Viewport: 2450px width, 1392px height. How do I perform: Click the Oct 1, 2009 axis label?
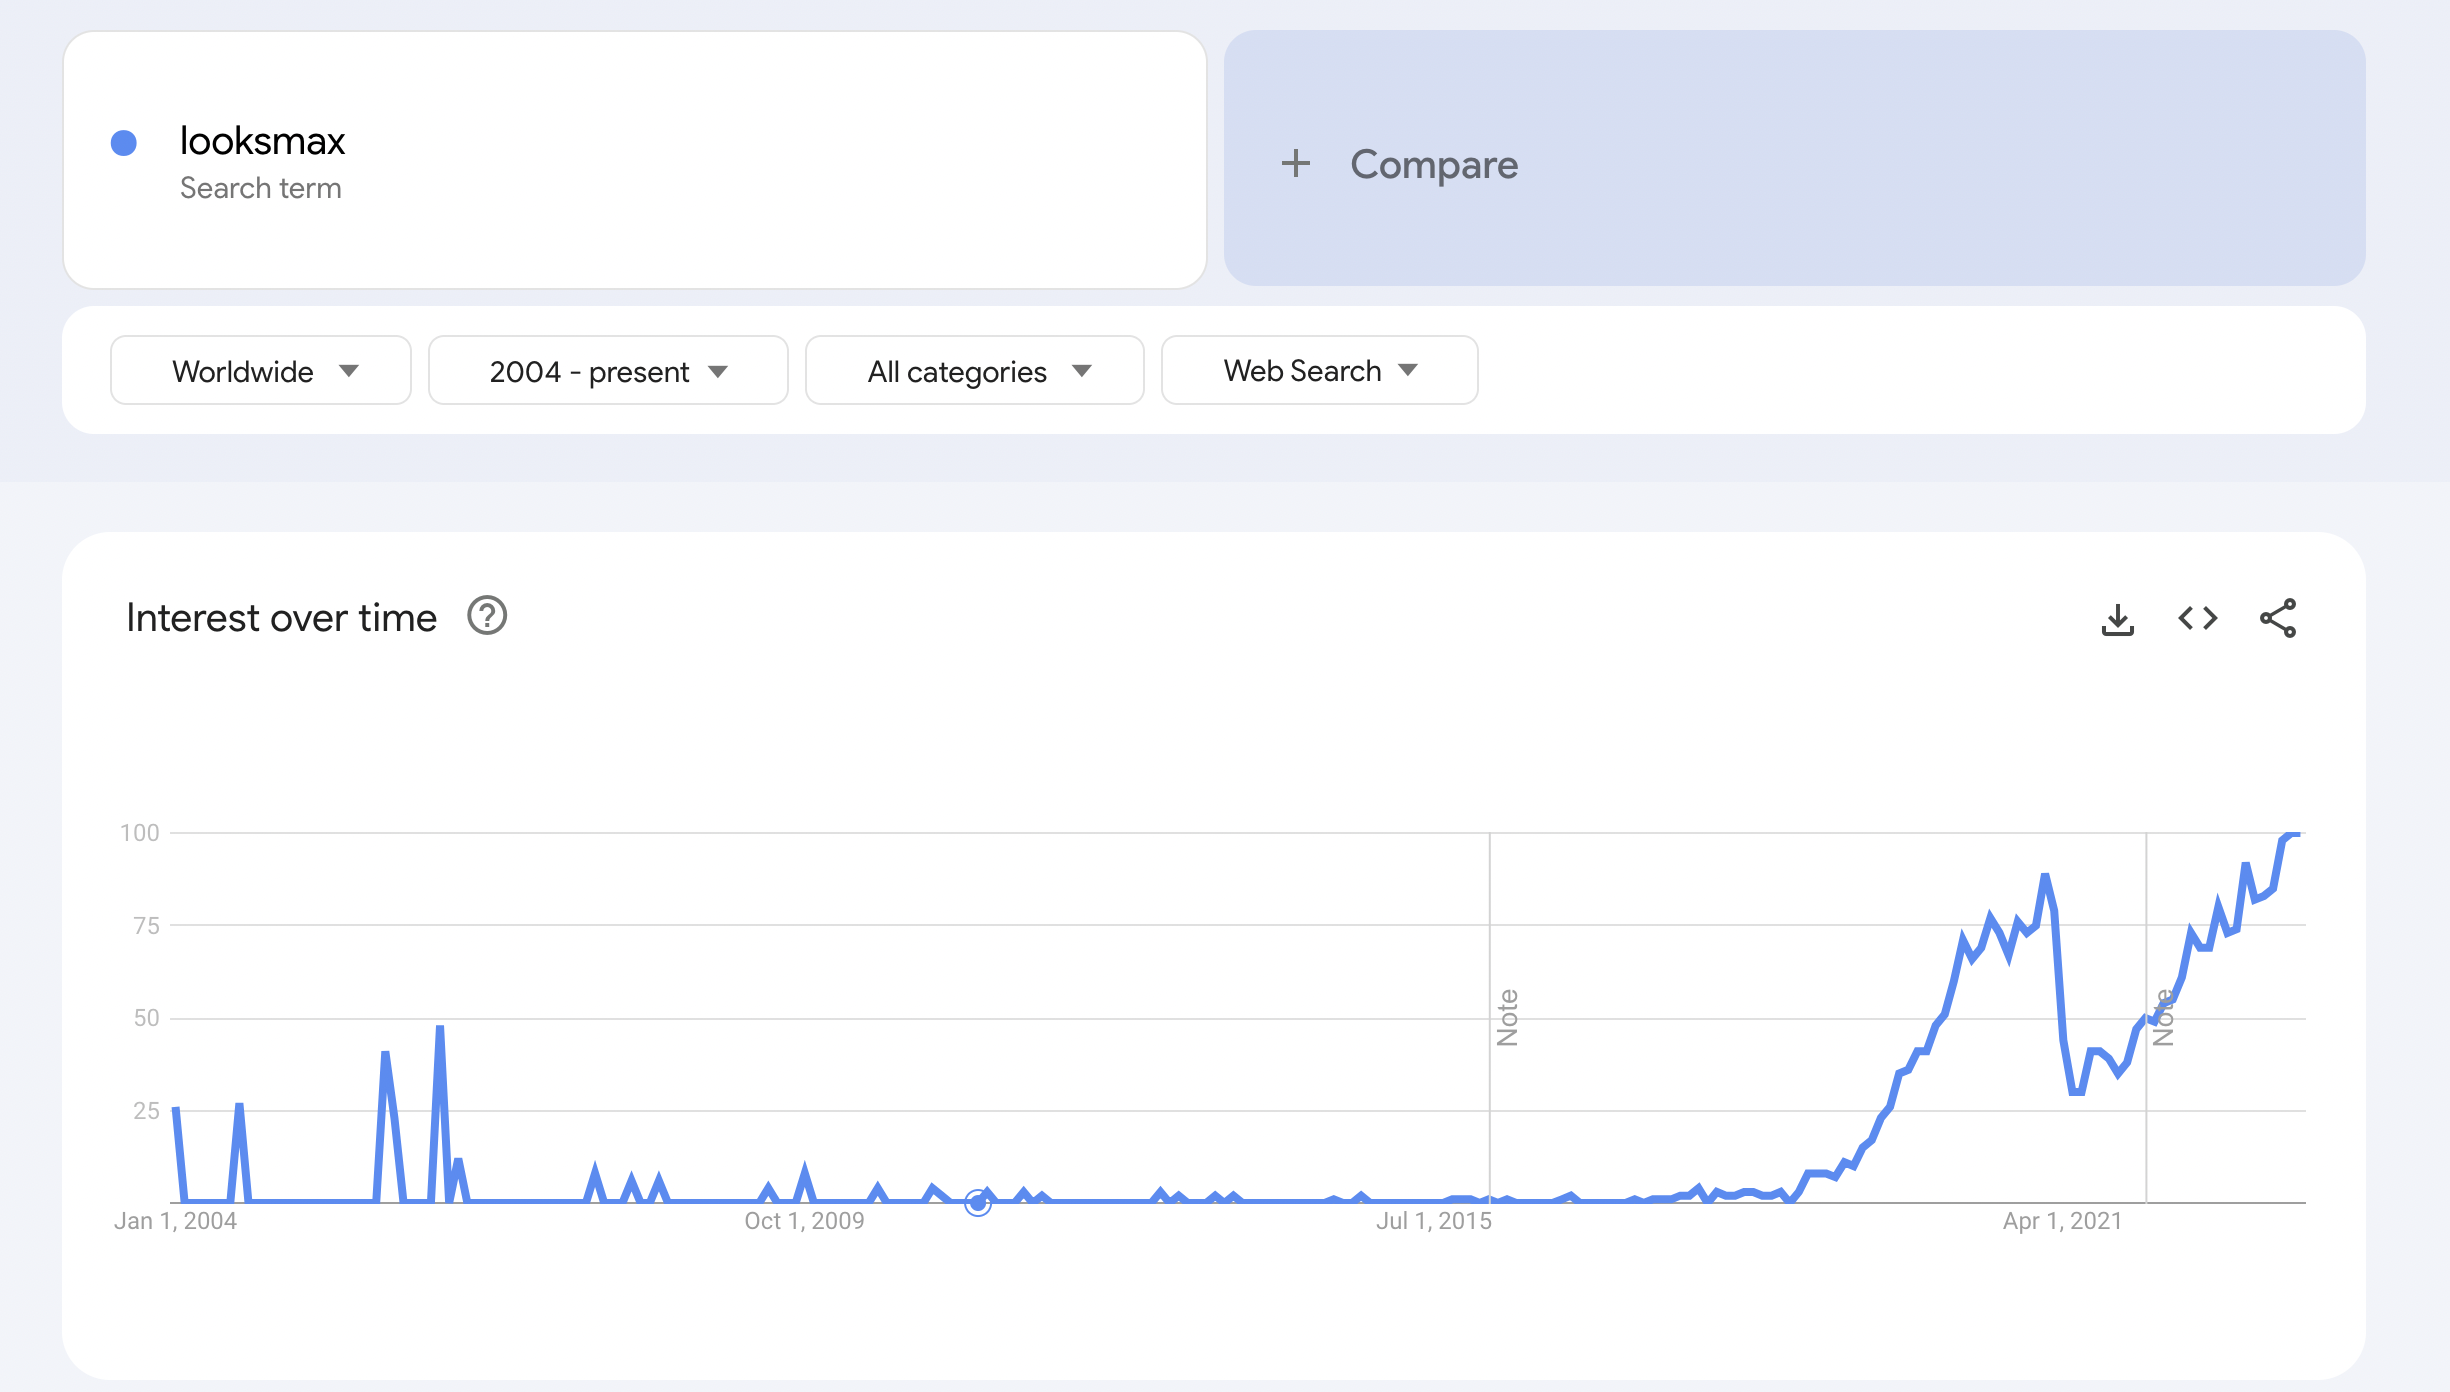pos(804,1221)
